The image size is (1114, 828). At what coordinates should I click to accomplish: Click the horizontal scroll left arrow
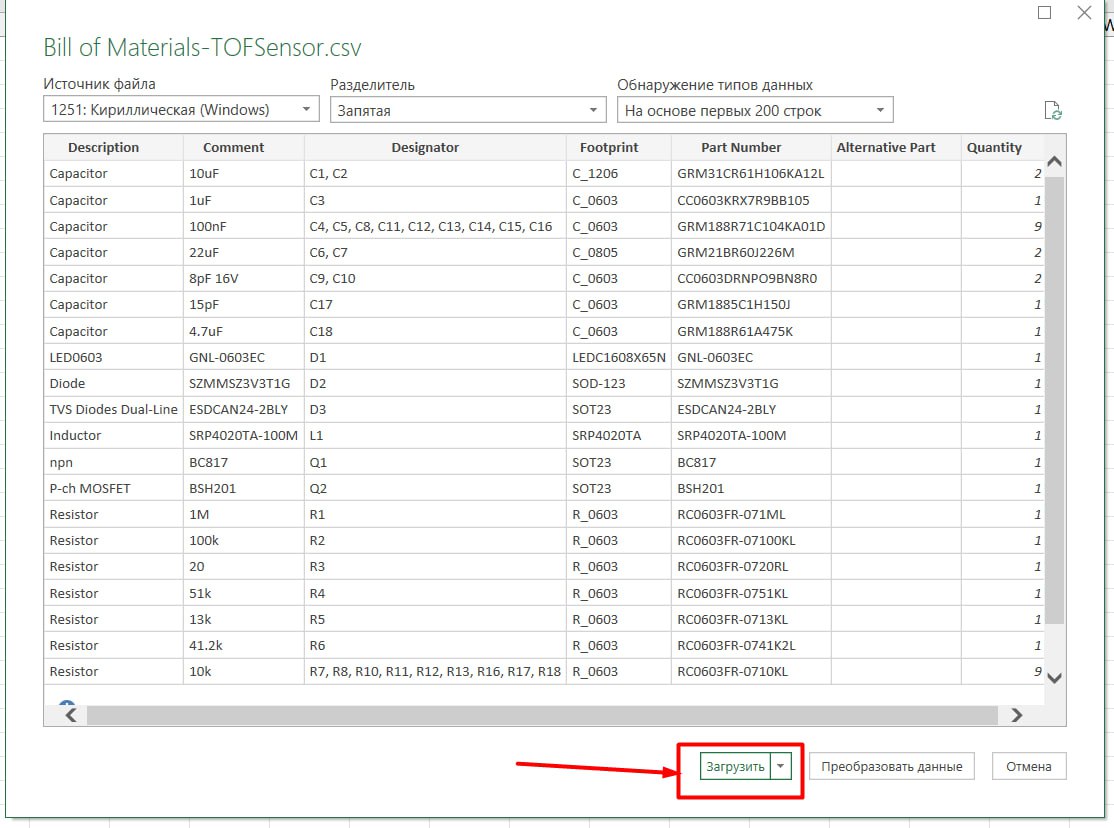(70, 715)
